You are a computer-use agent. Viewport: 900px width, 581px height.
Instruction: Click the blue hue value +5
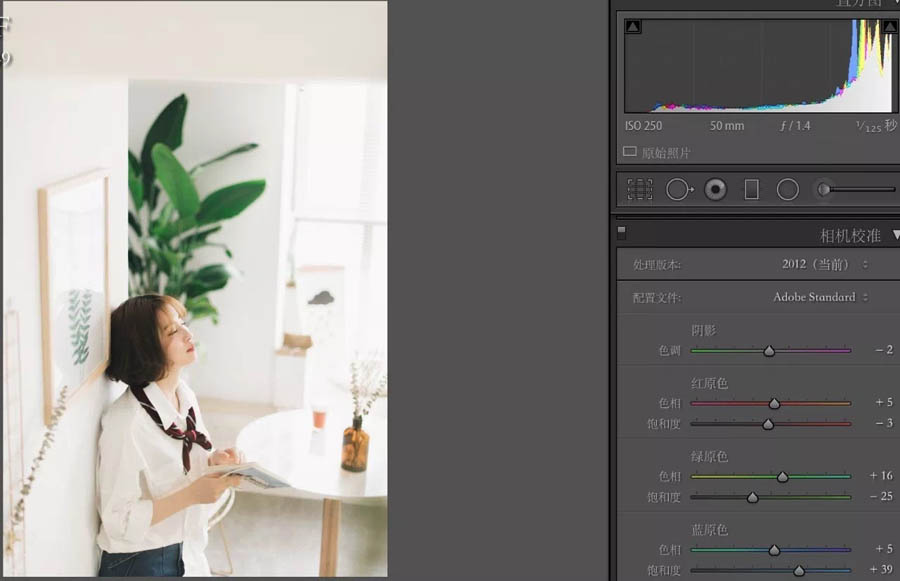pyautogui.click(x=884, y=549)
